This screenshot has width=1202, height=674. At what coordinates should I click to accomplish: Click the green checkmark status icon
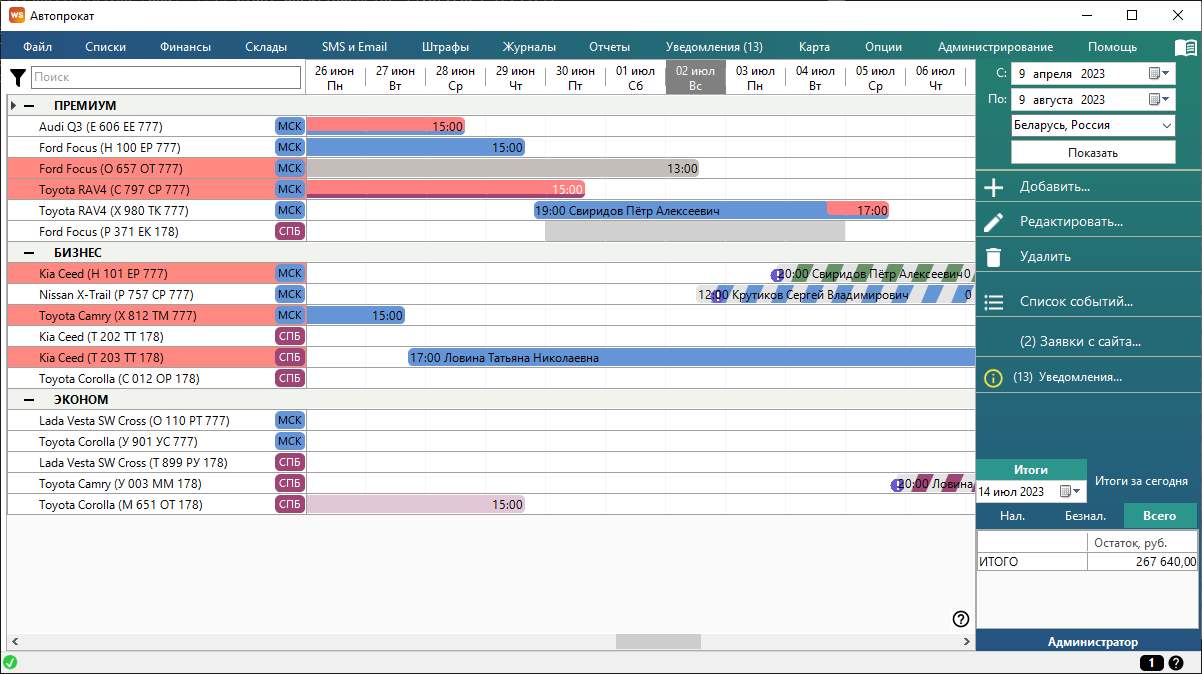tap(10, 662)
